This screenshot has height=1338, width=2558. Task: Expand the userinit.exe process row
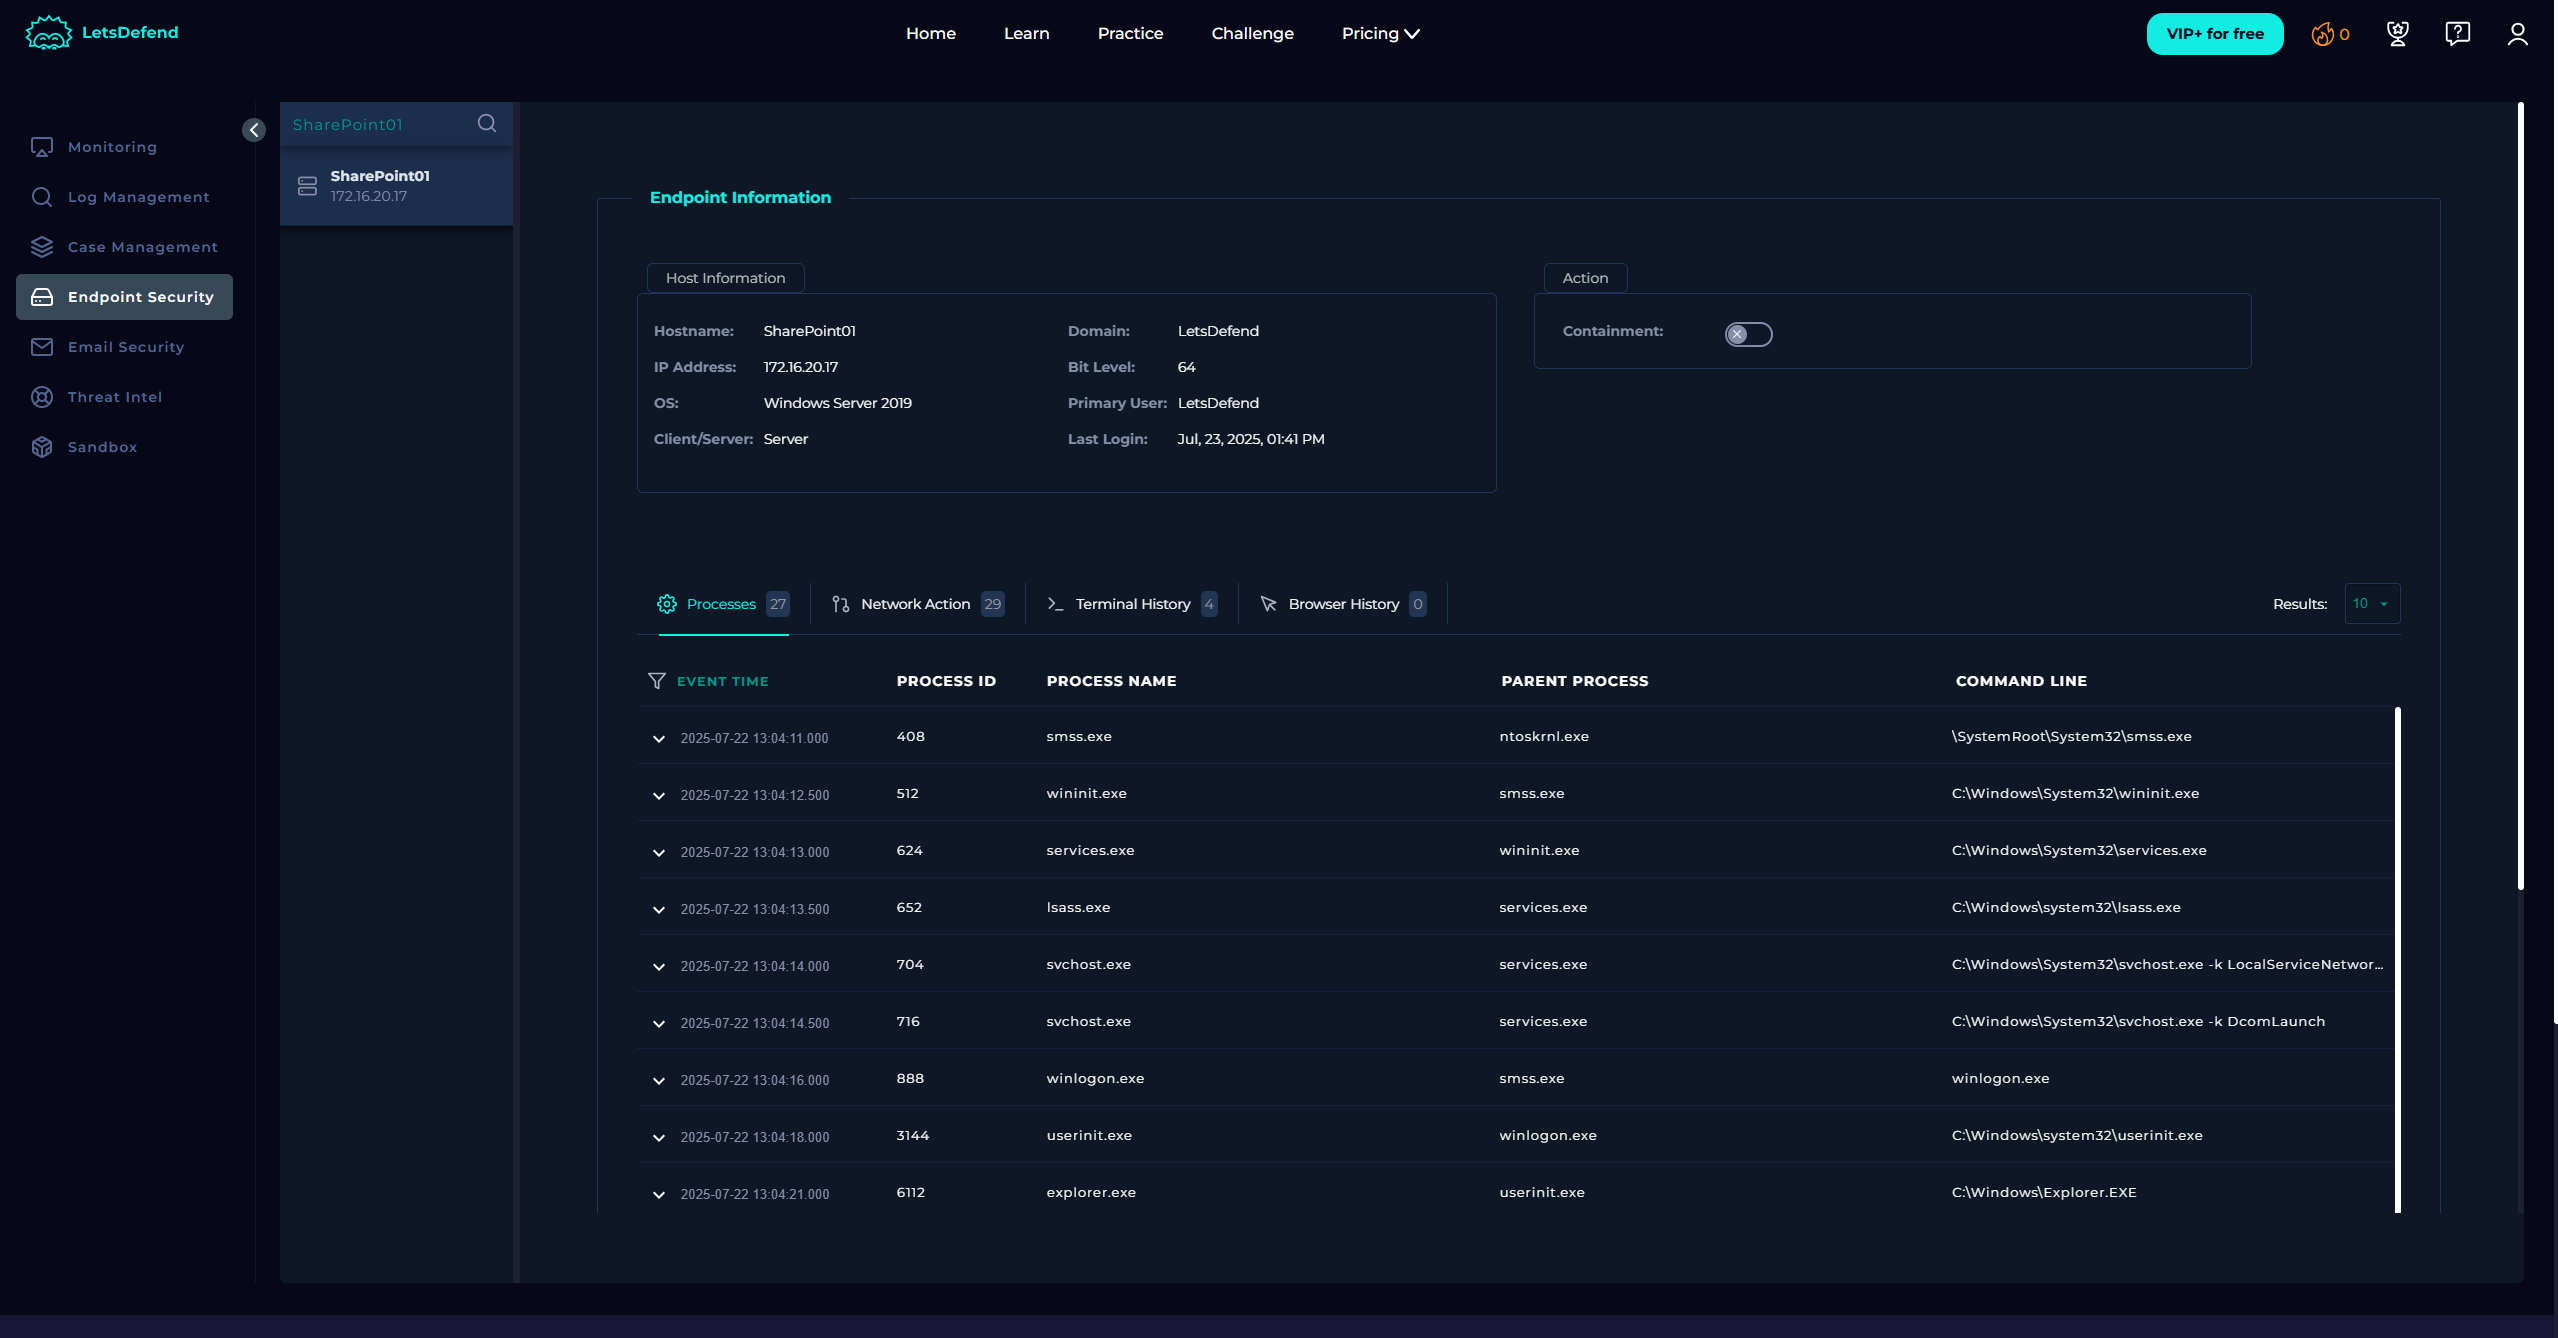pos(659,1138)
